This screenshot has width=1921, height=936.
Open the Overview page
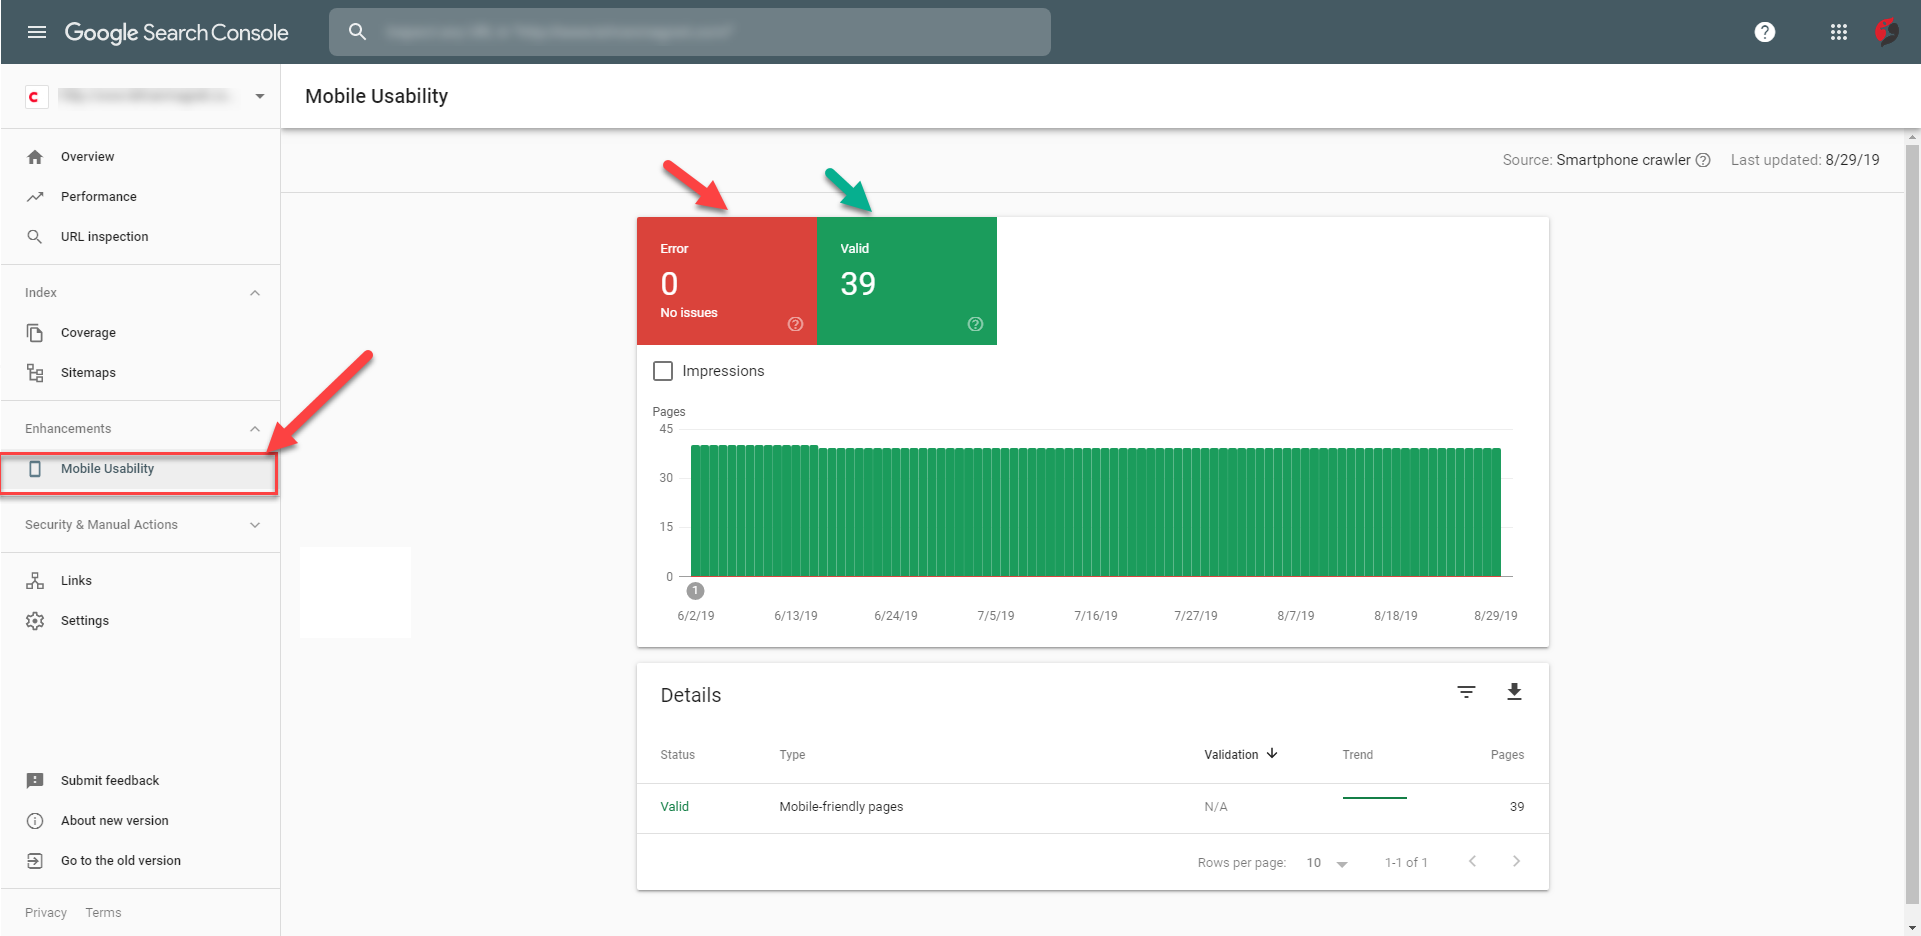pos(88,156)
